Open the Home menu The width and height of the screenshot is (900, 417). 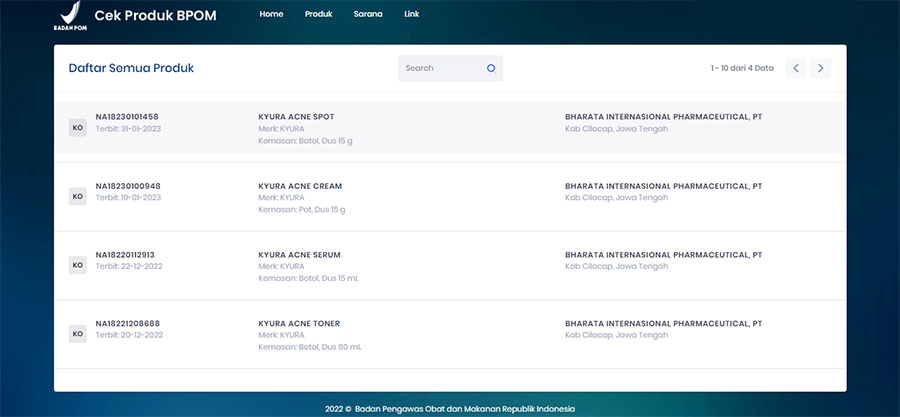(x=271, y=14)
